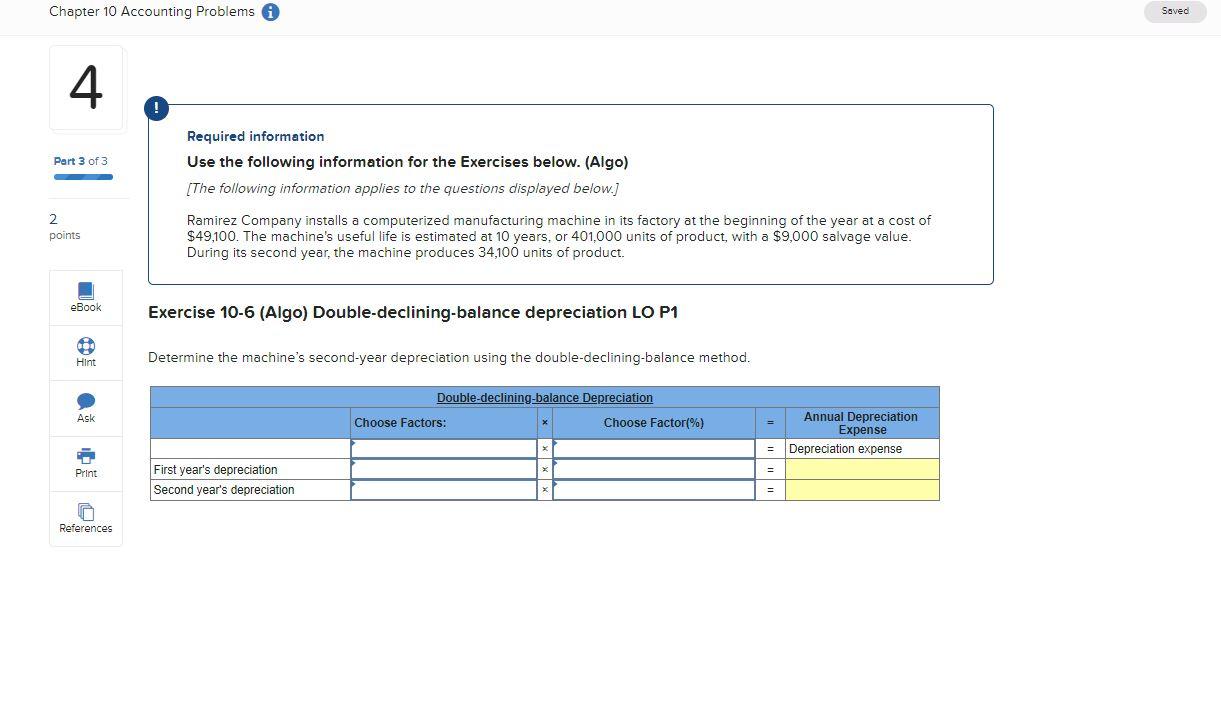Viewport: 1221px width, 706px height.
Task: Select Second year's Choose Factor(%) field
Action: (654, 490)
